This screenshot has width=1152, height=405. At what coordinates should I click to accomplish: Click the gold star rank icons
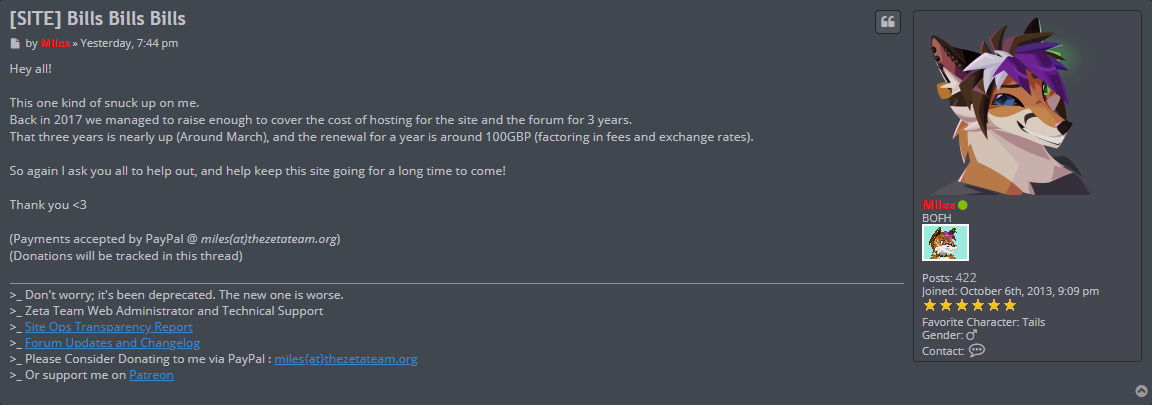(969, 305)
